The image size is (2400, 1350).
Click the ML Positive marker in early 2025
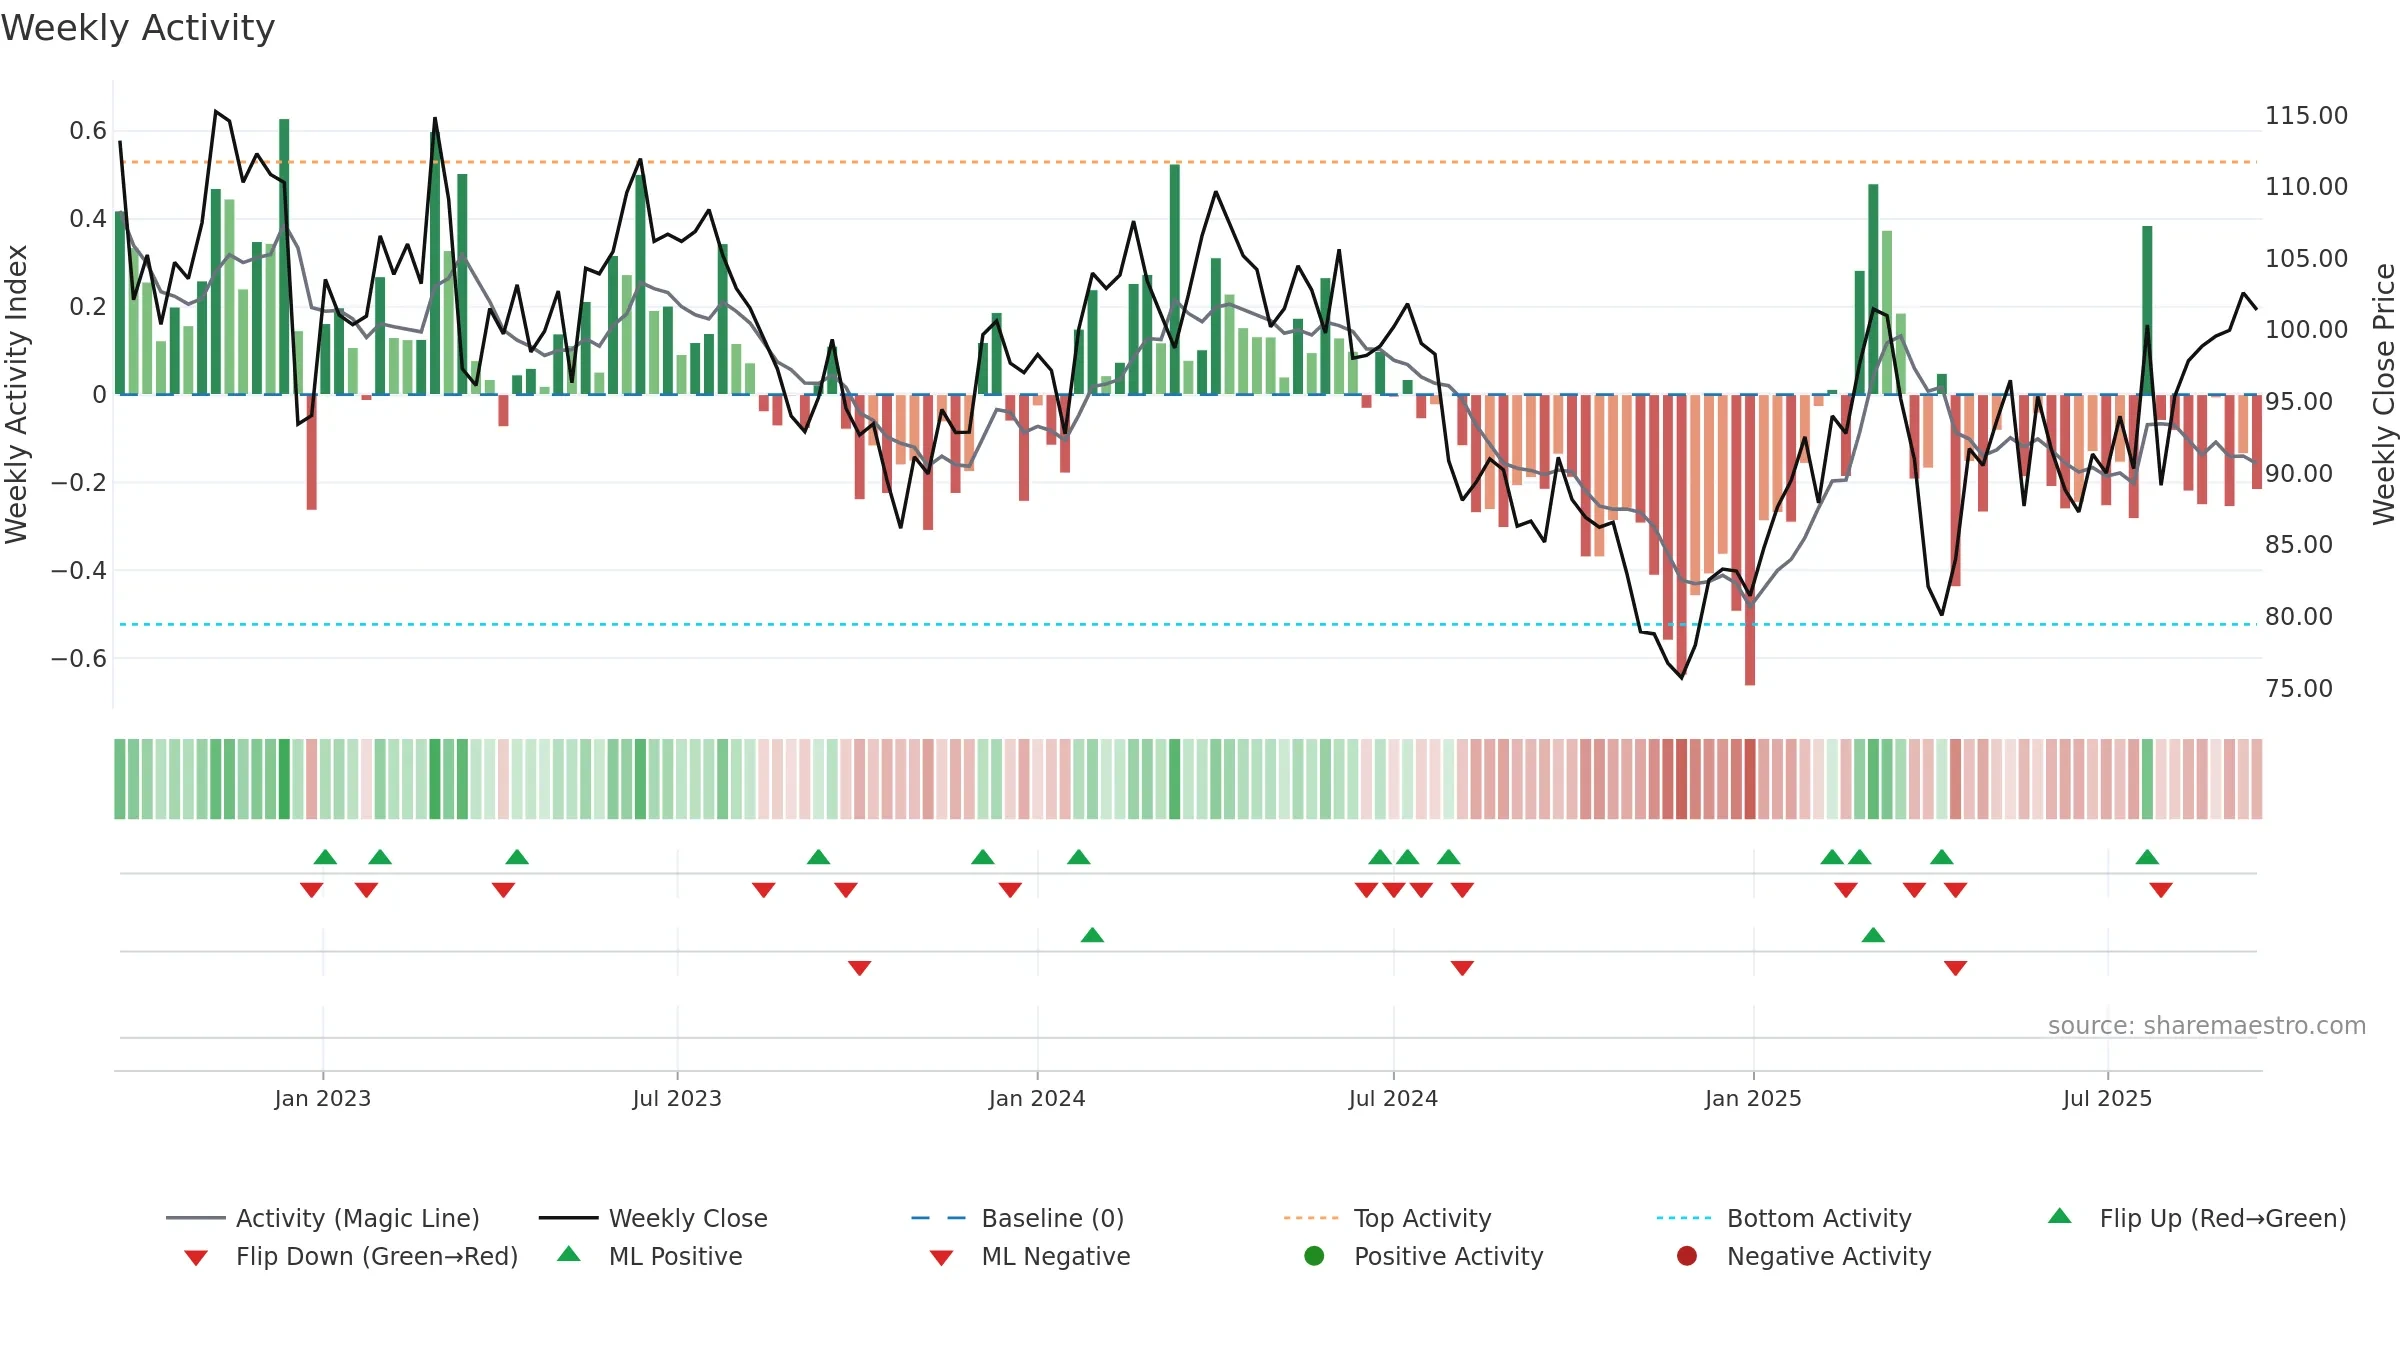1873,935
